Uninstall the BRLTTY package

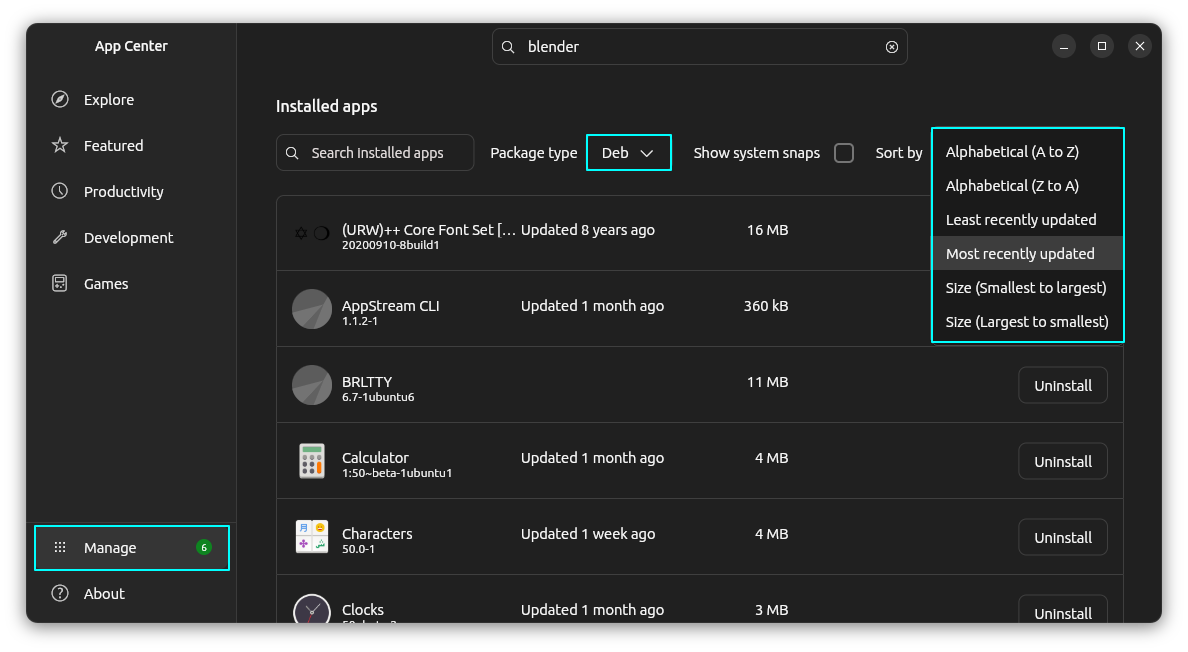(x=1063, y=385)
